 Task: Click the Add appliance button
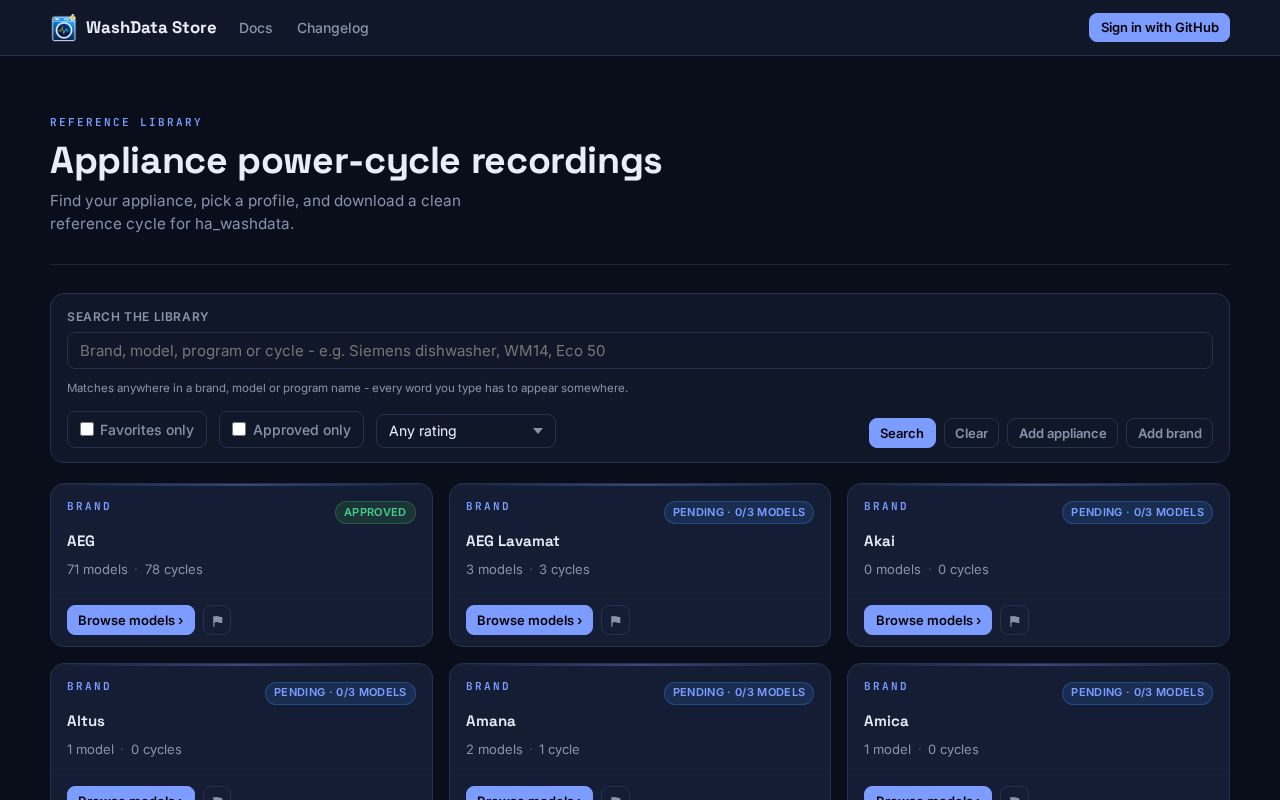click(1062, 433)
